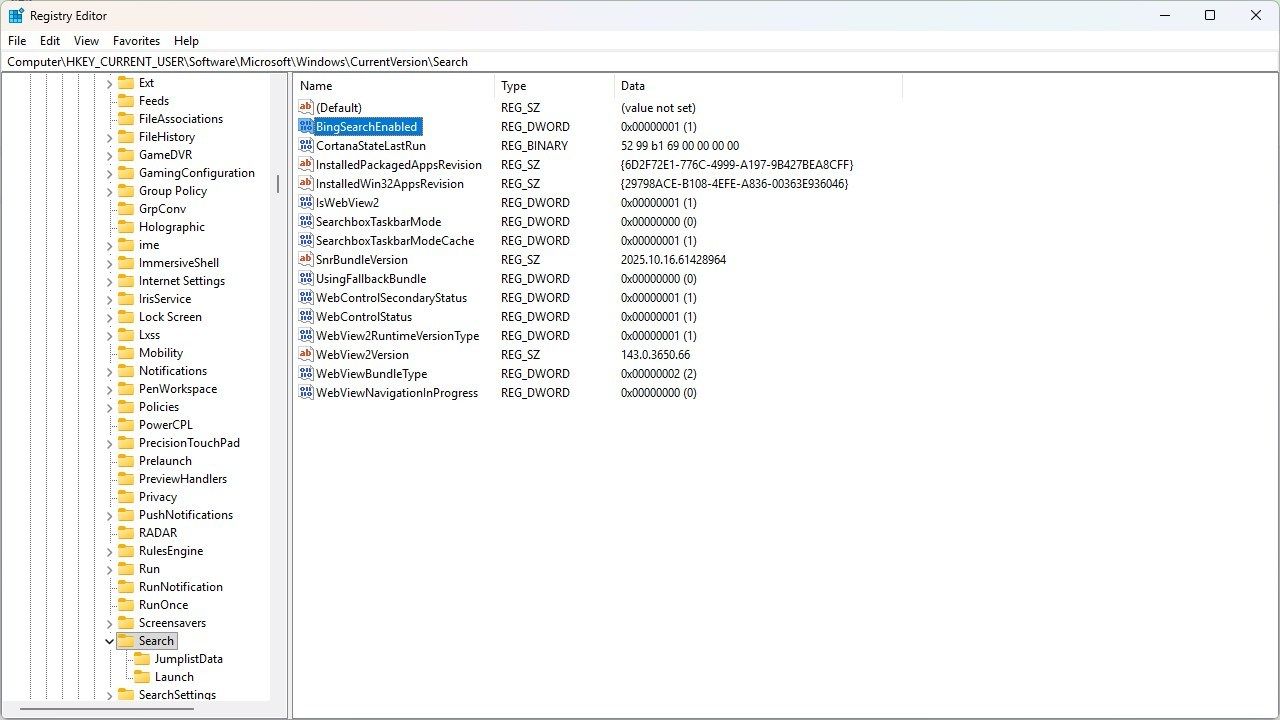
Task: Click the folder icon of the Privacy key
Action: click(126, 497)
